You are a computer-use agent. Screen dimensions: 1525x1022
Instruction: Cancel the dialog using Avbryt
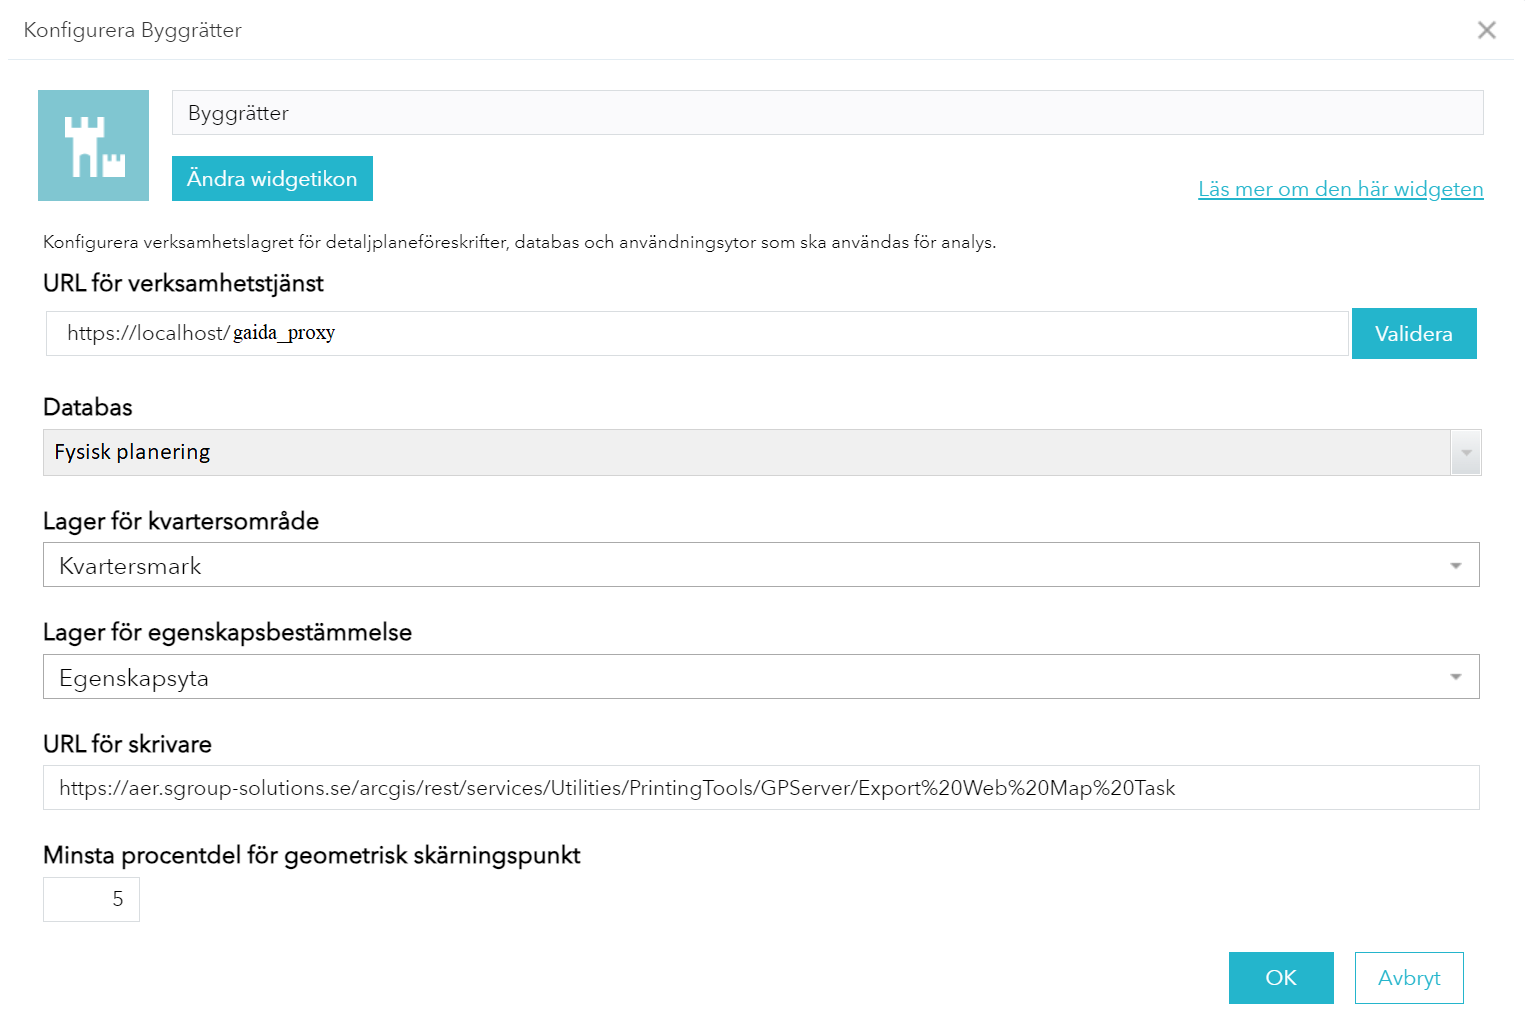coord(1408,978)
